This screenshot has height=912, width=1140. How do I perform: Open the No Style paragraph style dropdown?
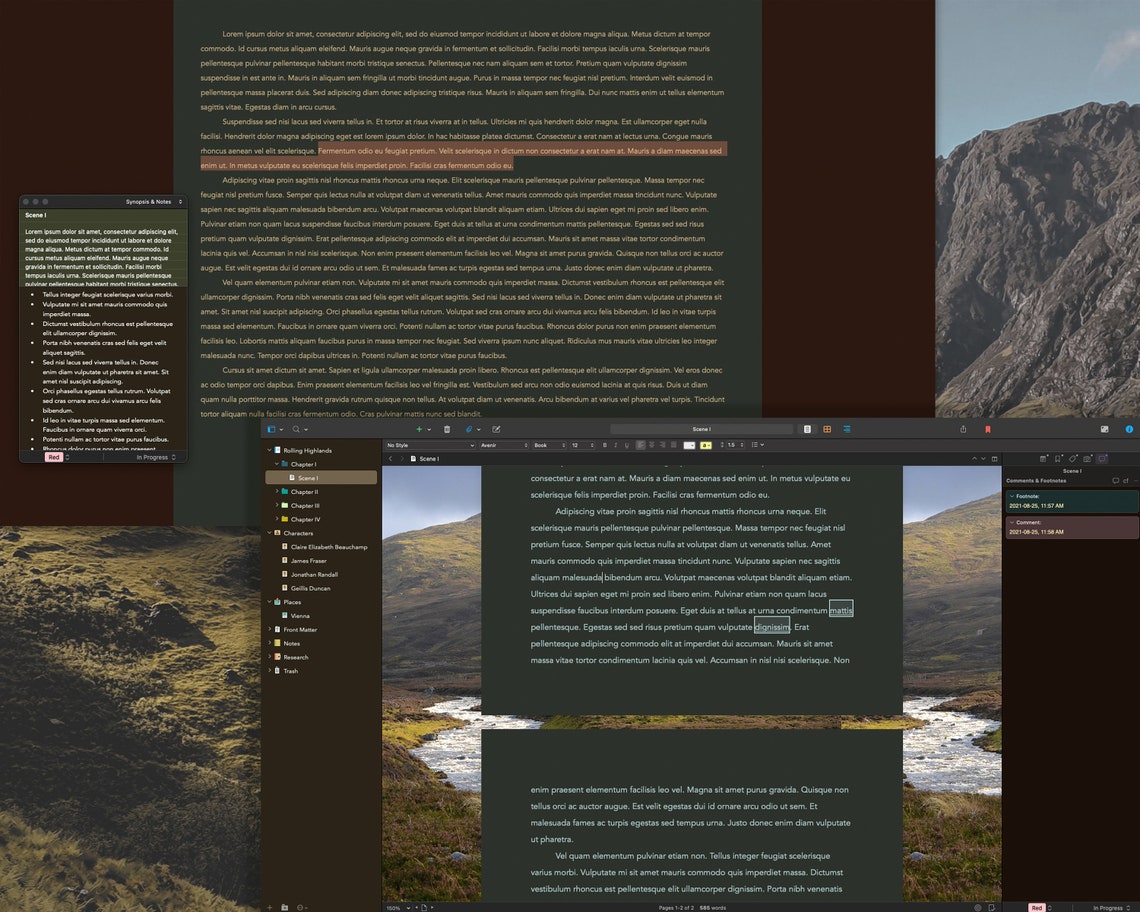[x=430, y=444]
